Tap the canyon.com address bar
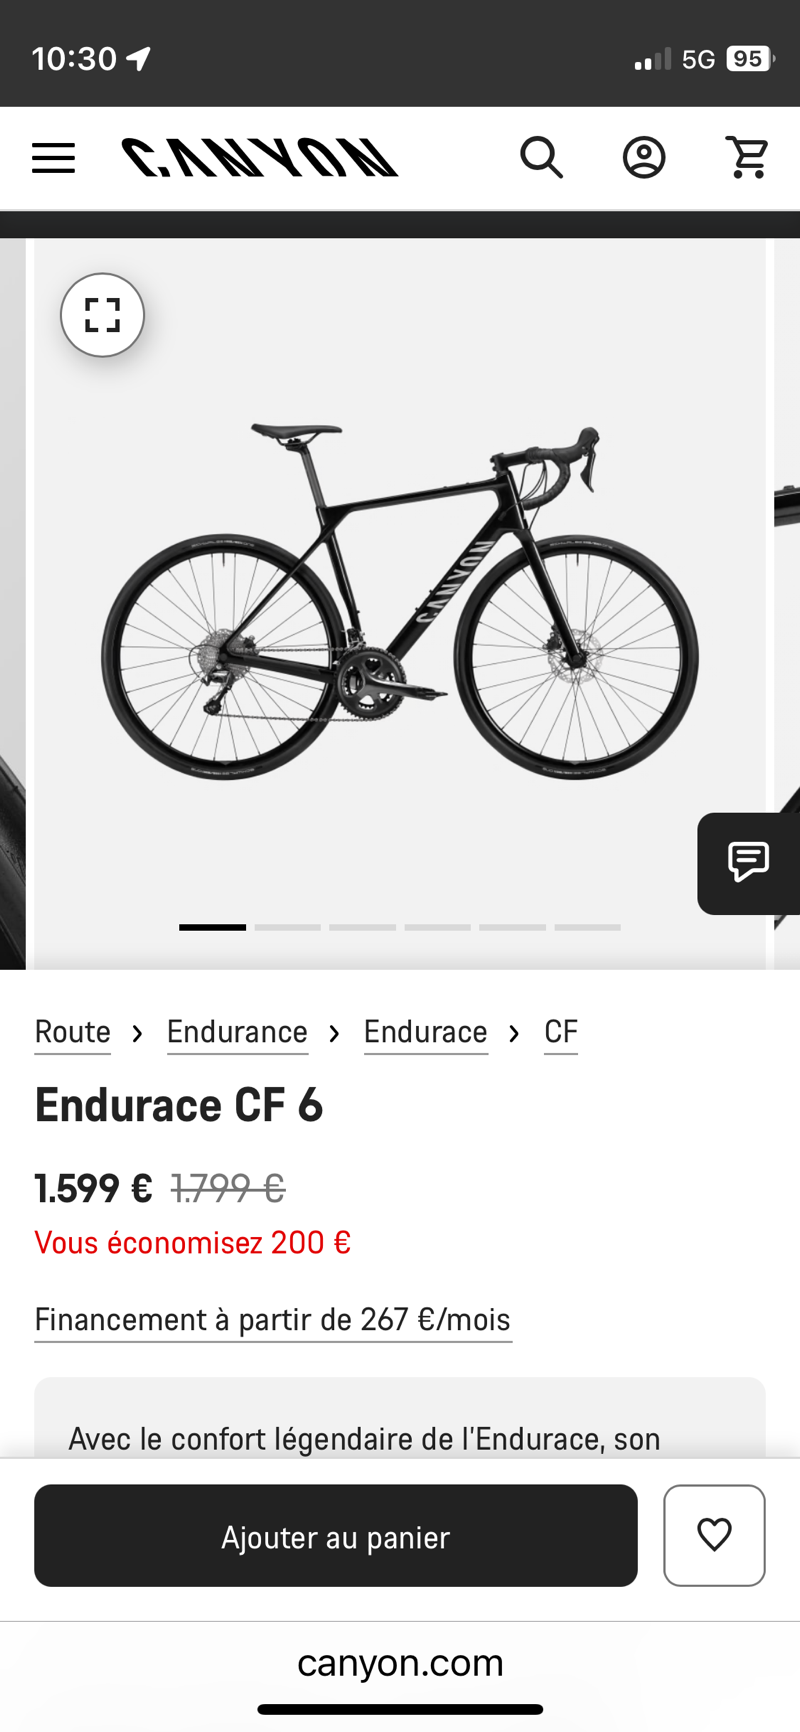The width and height of the screenshot is (800, 1732). click(x=400, y=1663)
